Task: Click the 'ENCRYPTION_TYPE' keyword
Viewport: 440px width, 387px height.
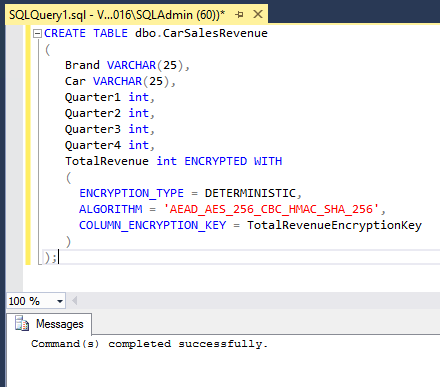Action: [x=131, y=193]
